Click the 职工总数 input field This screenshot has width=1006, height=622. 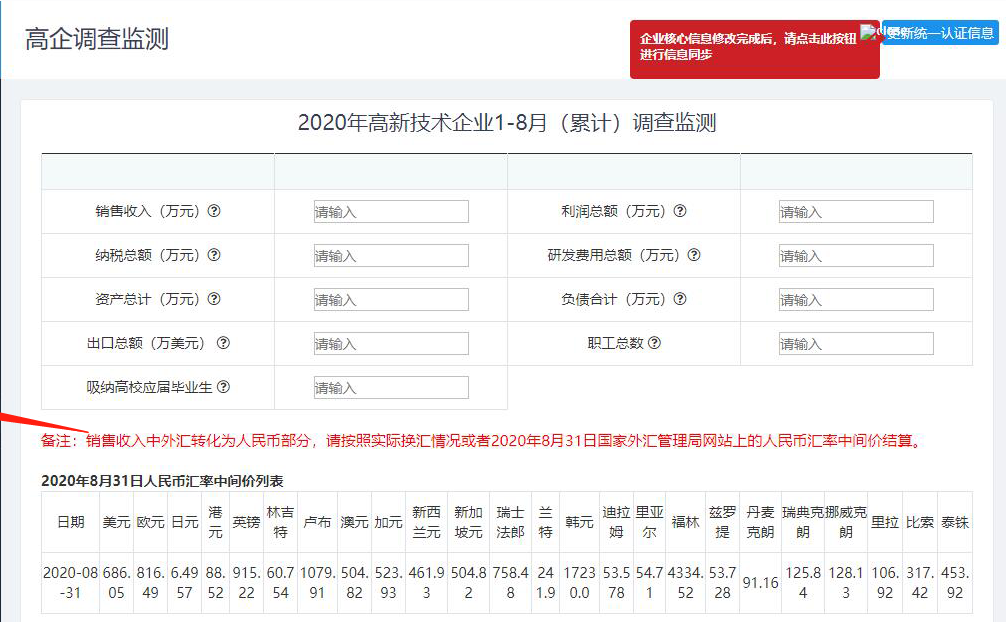(857, 343)
